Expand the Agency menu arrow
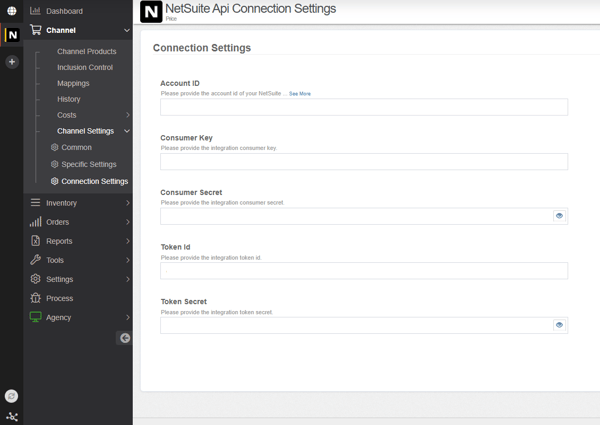This screenshot has width=600, height=425. (x=128, y=318)
